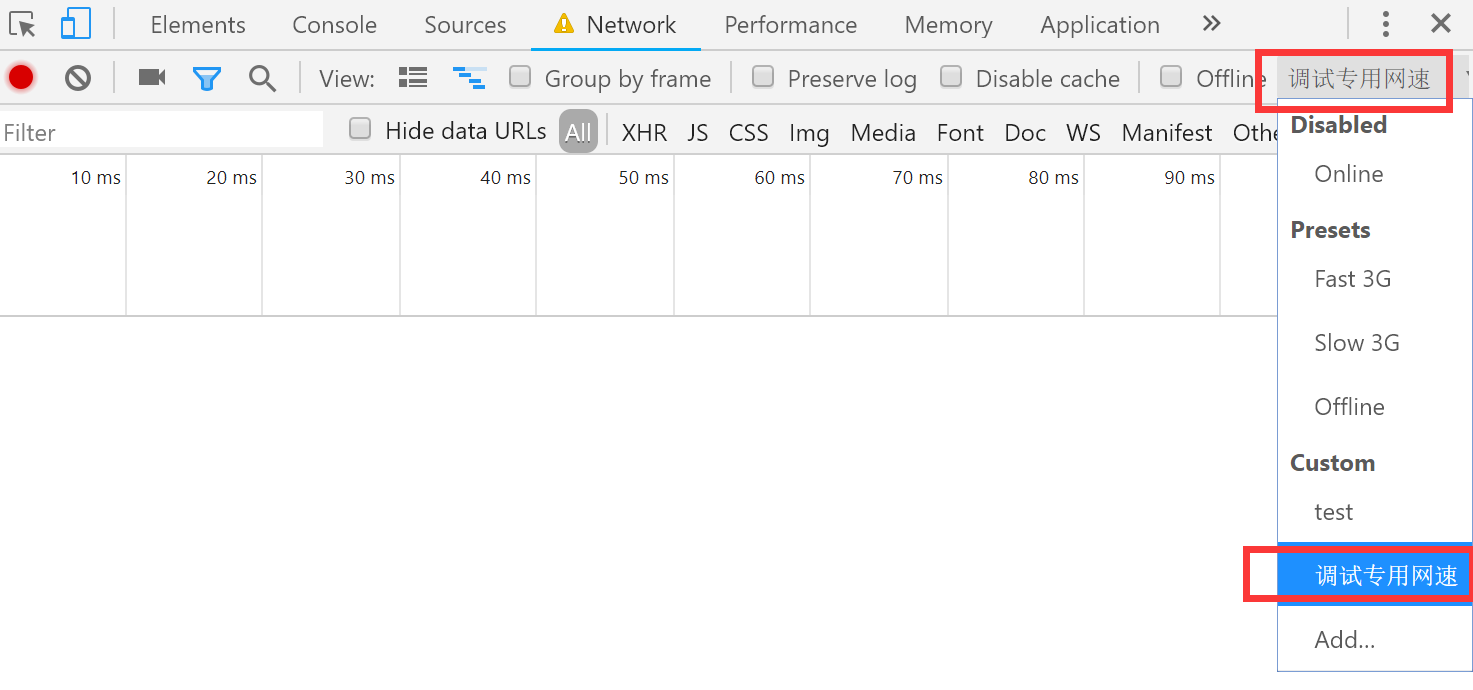Toggle the blue filter funnel icon

(207, 78)
